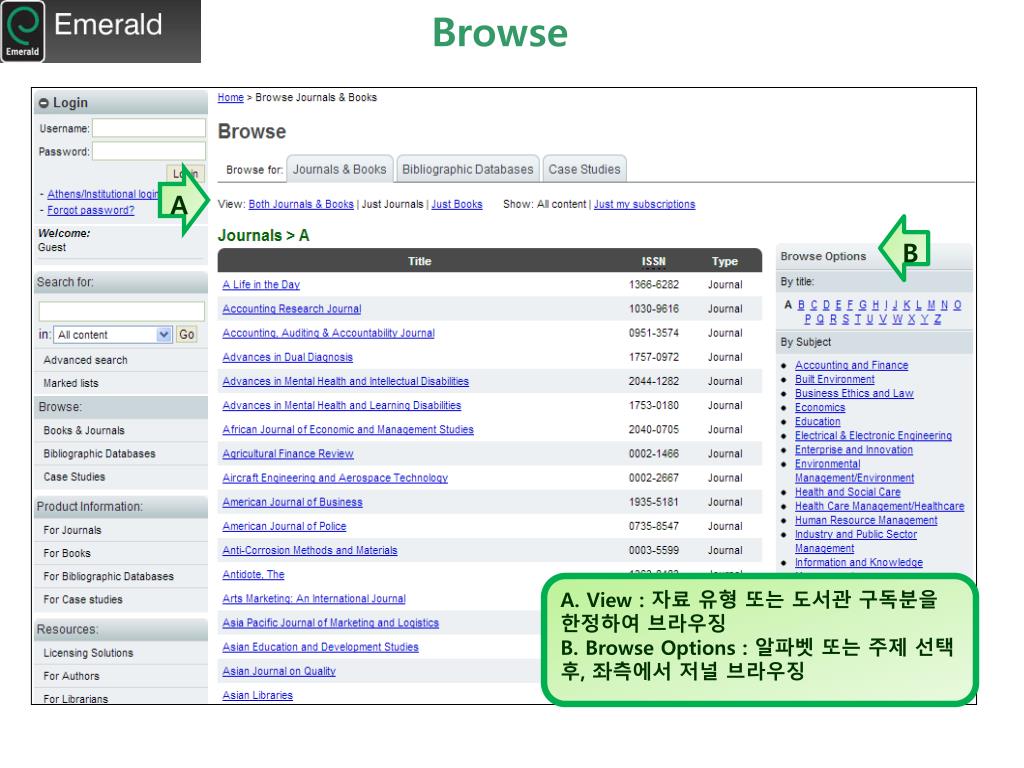Viewport: 1024px width, 768px height.
Task: Open Anti-Corrosion Methods and Materials
Action: click(x=310, y=551)
